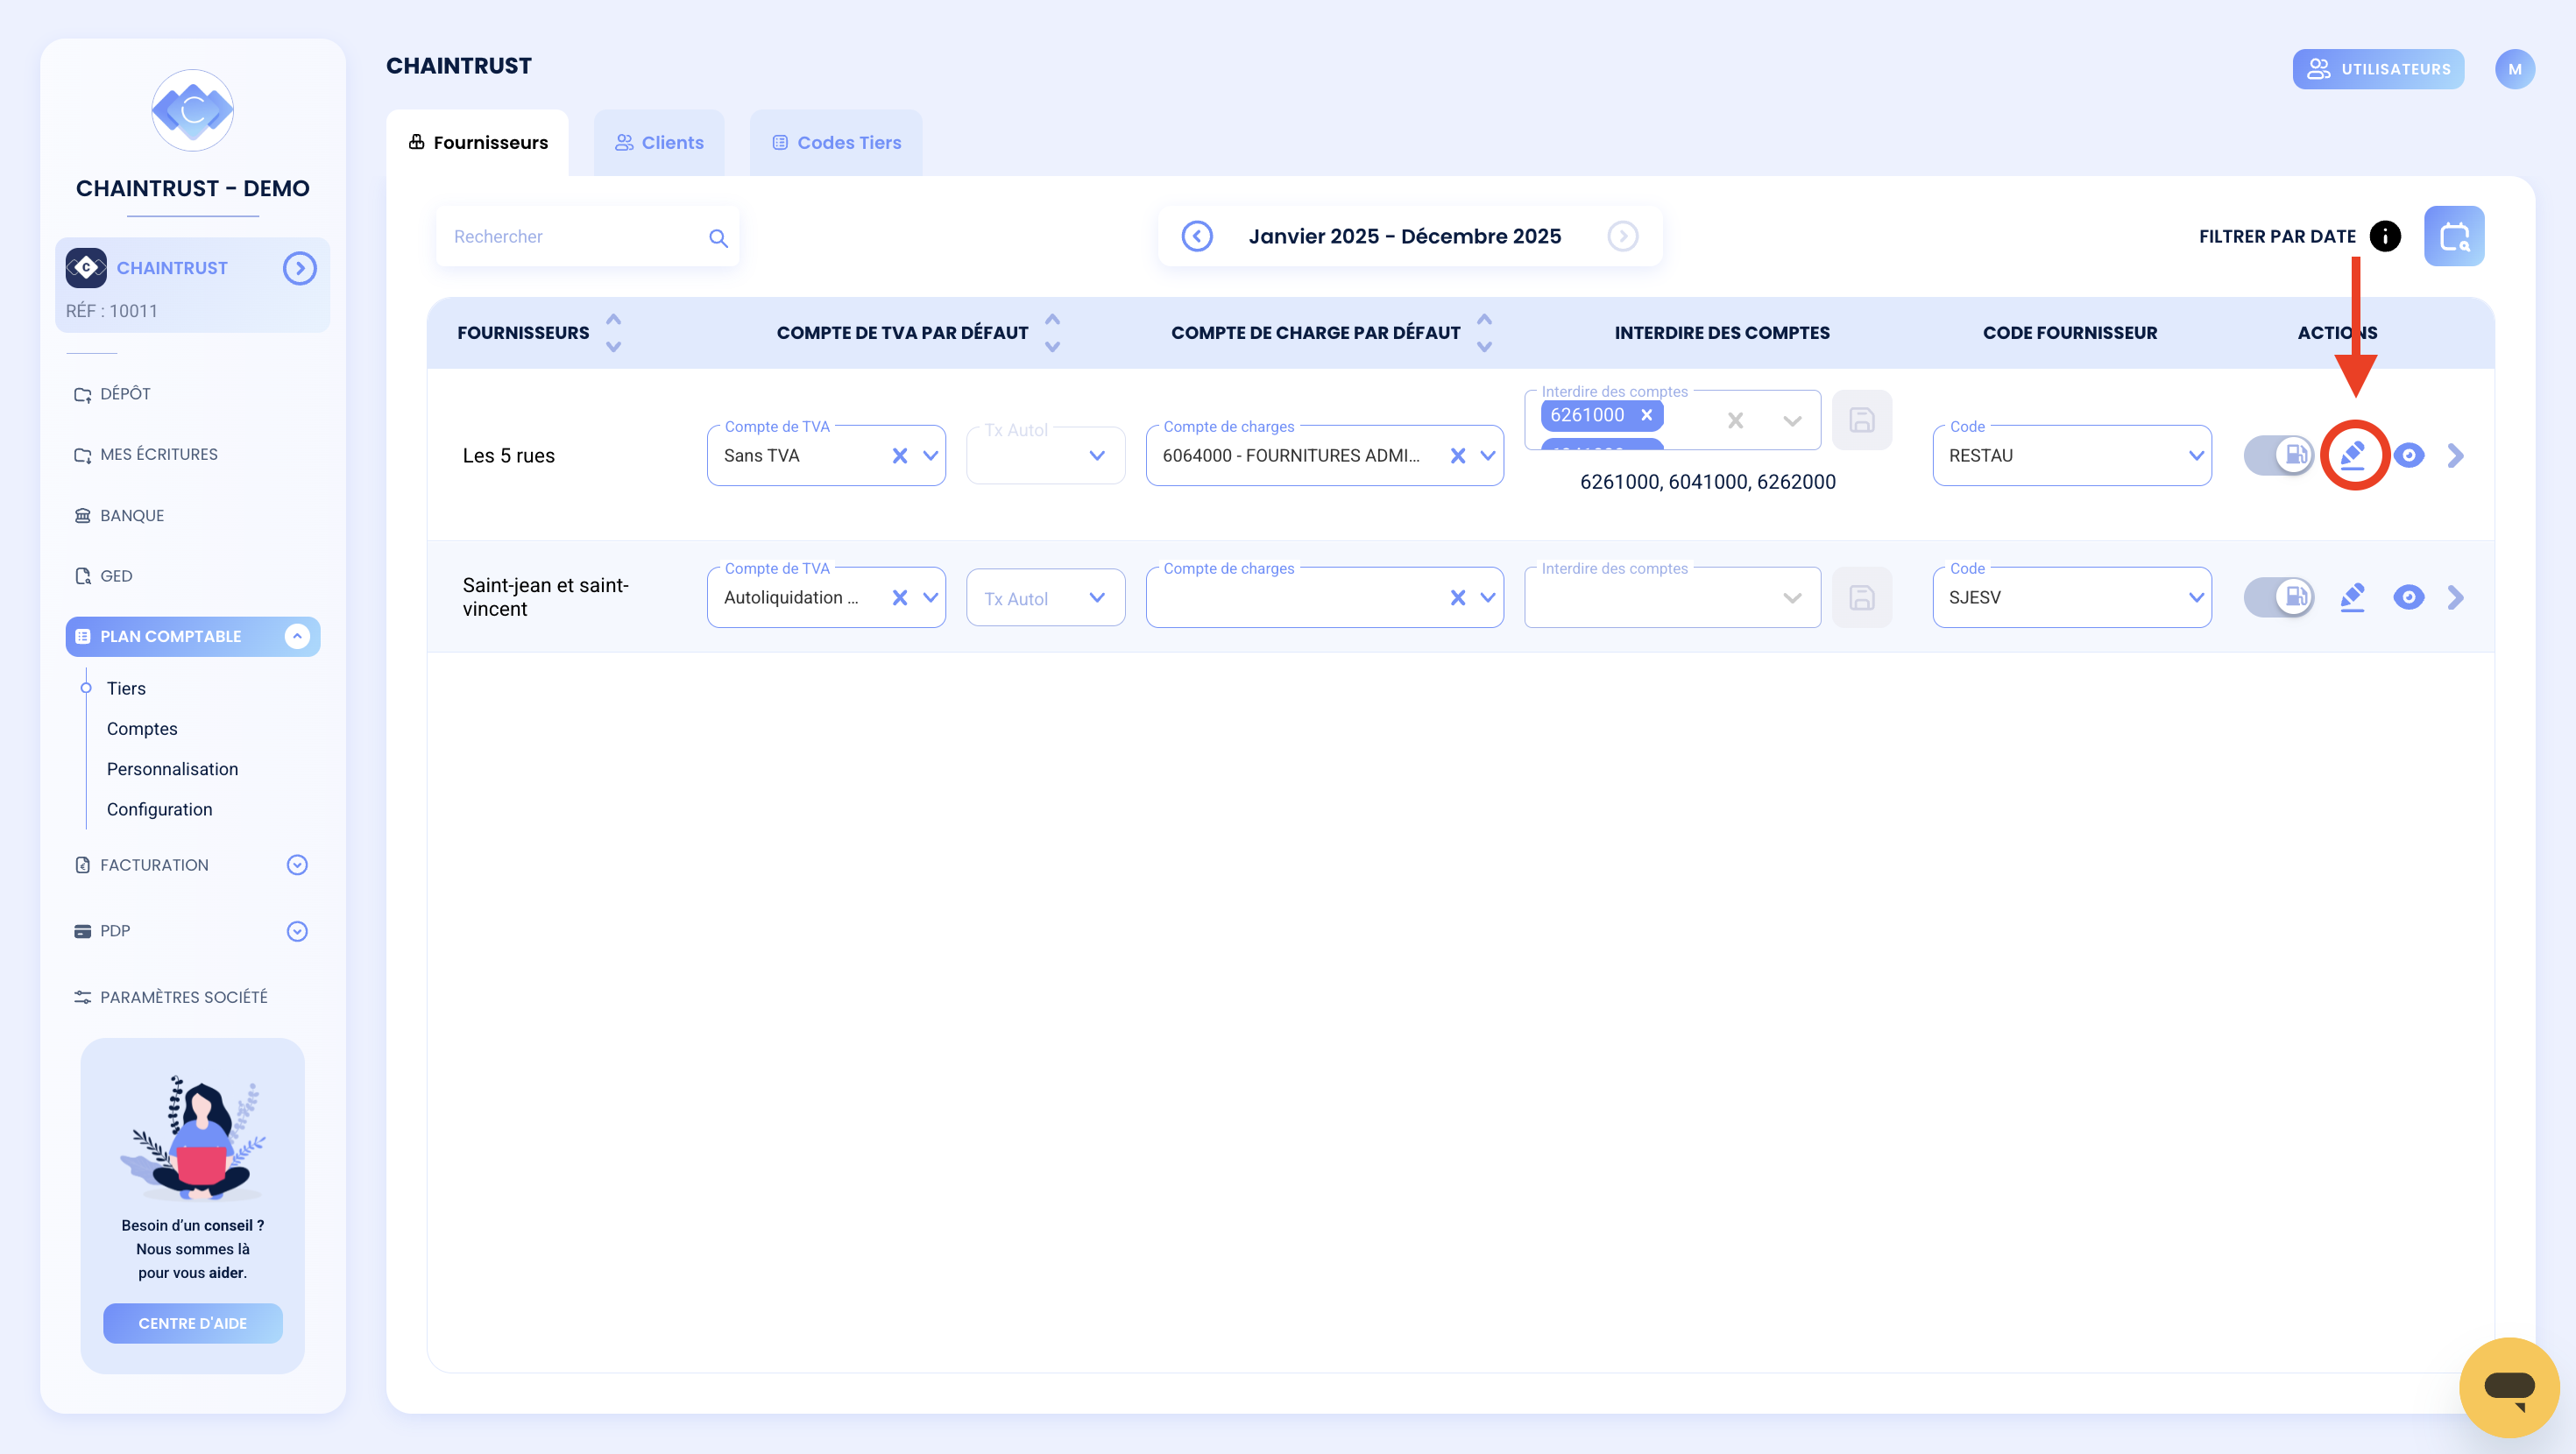Switch to the Fournisseurs tab
2576x1454 pixels.
[477, 143]
